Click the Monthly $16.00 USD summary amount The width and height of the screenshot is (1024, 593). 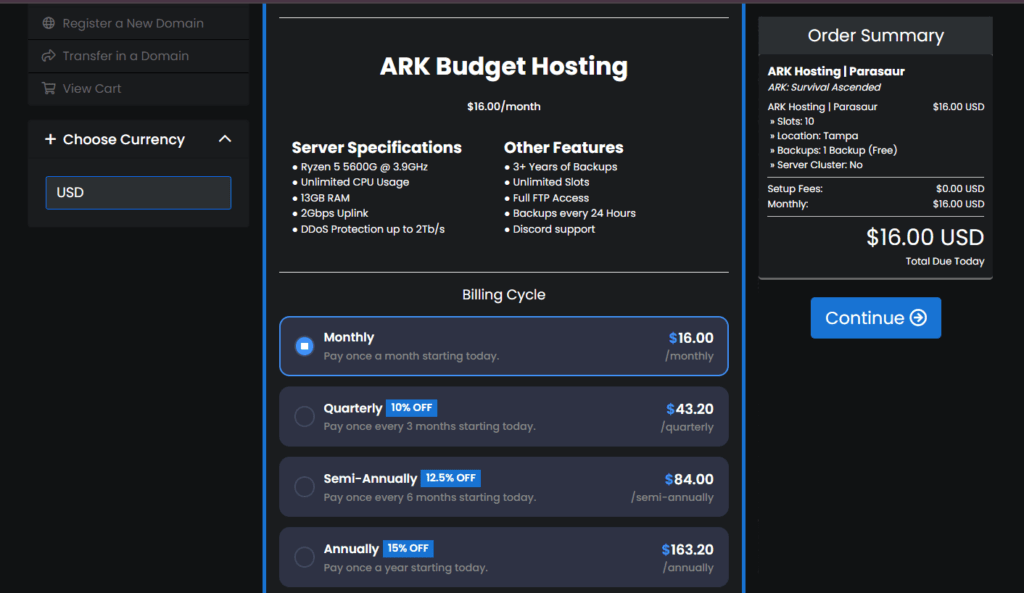click(958, 204)
